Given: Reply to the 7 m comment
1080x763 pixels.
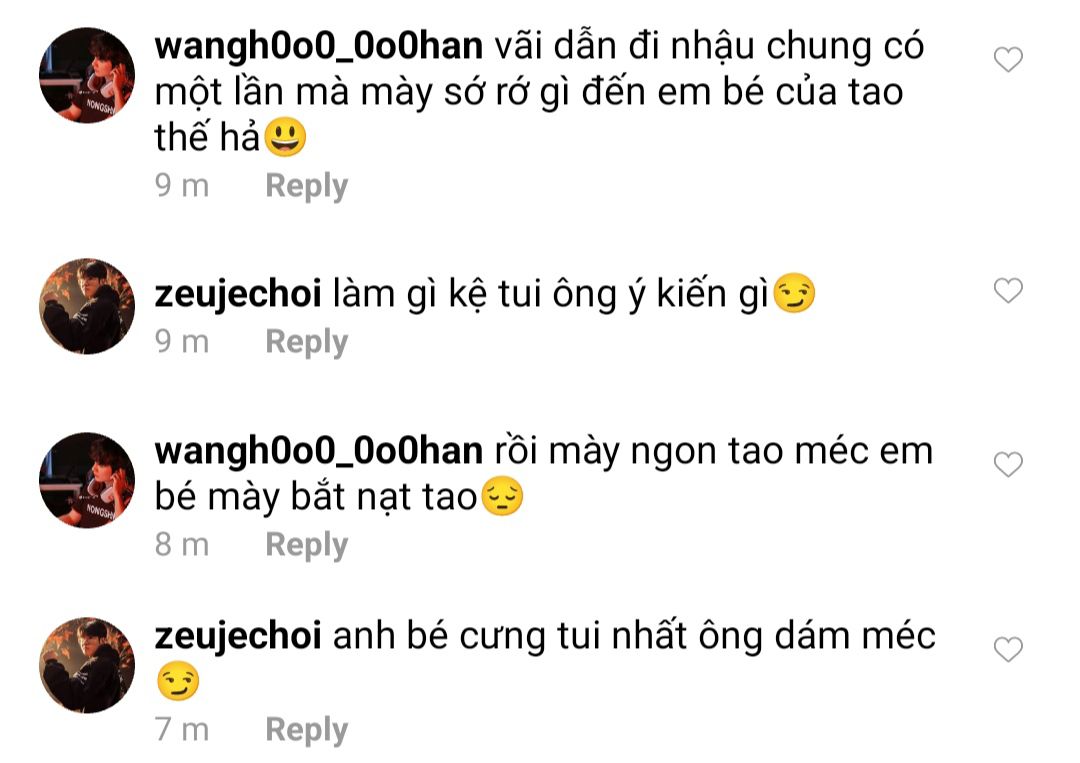Looking at the screenshot, I should pyautogui.click(x=307, y=730).
